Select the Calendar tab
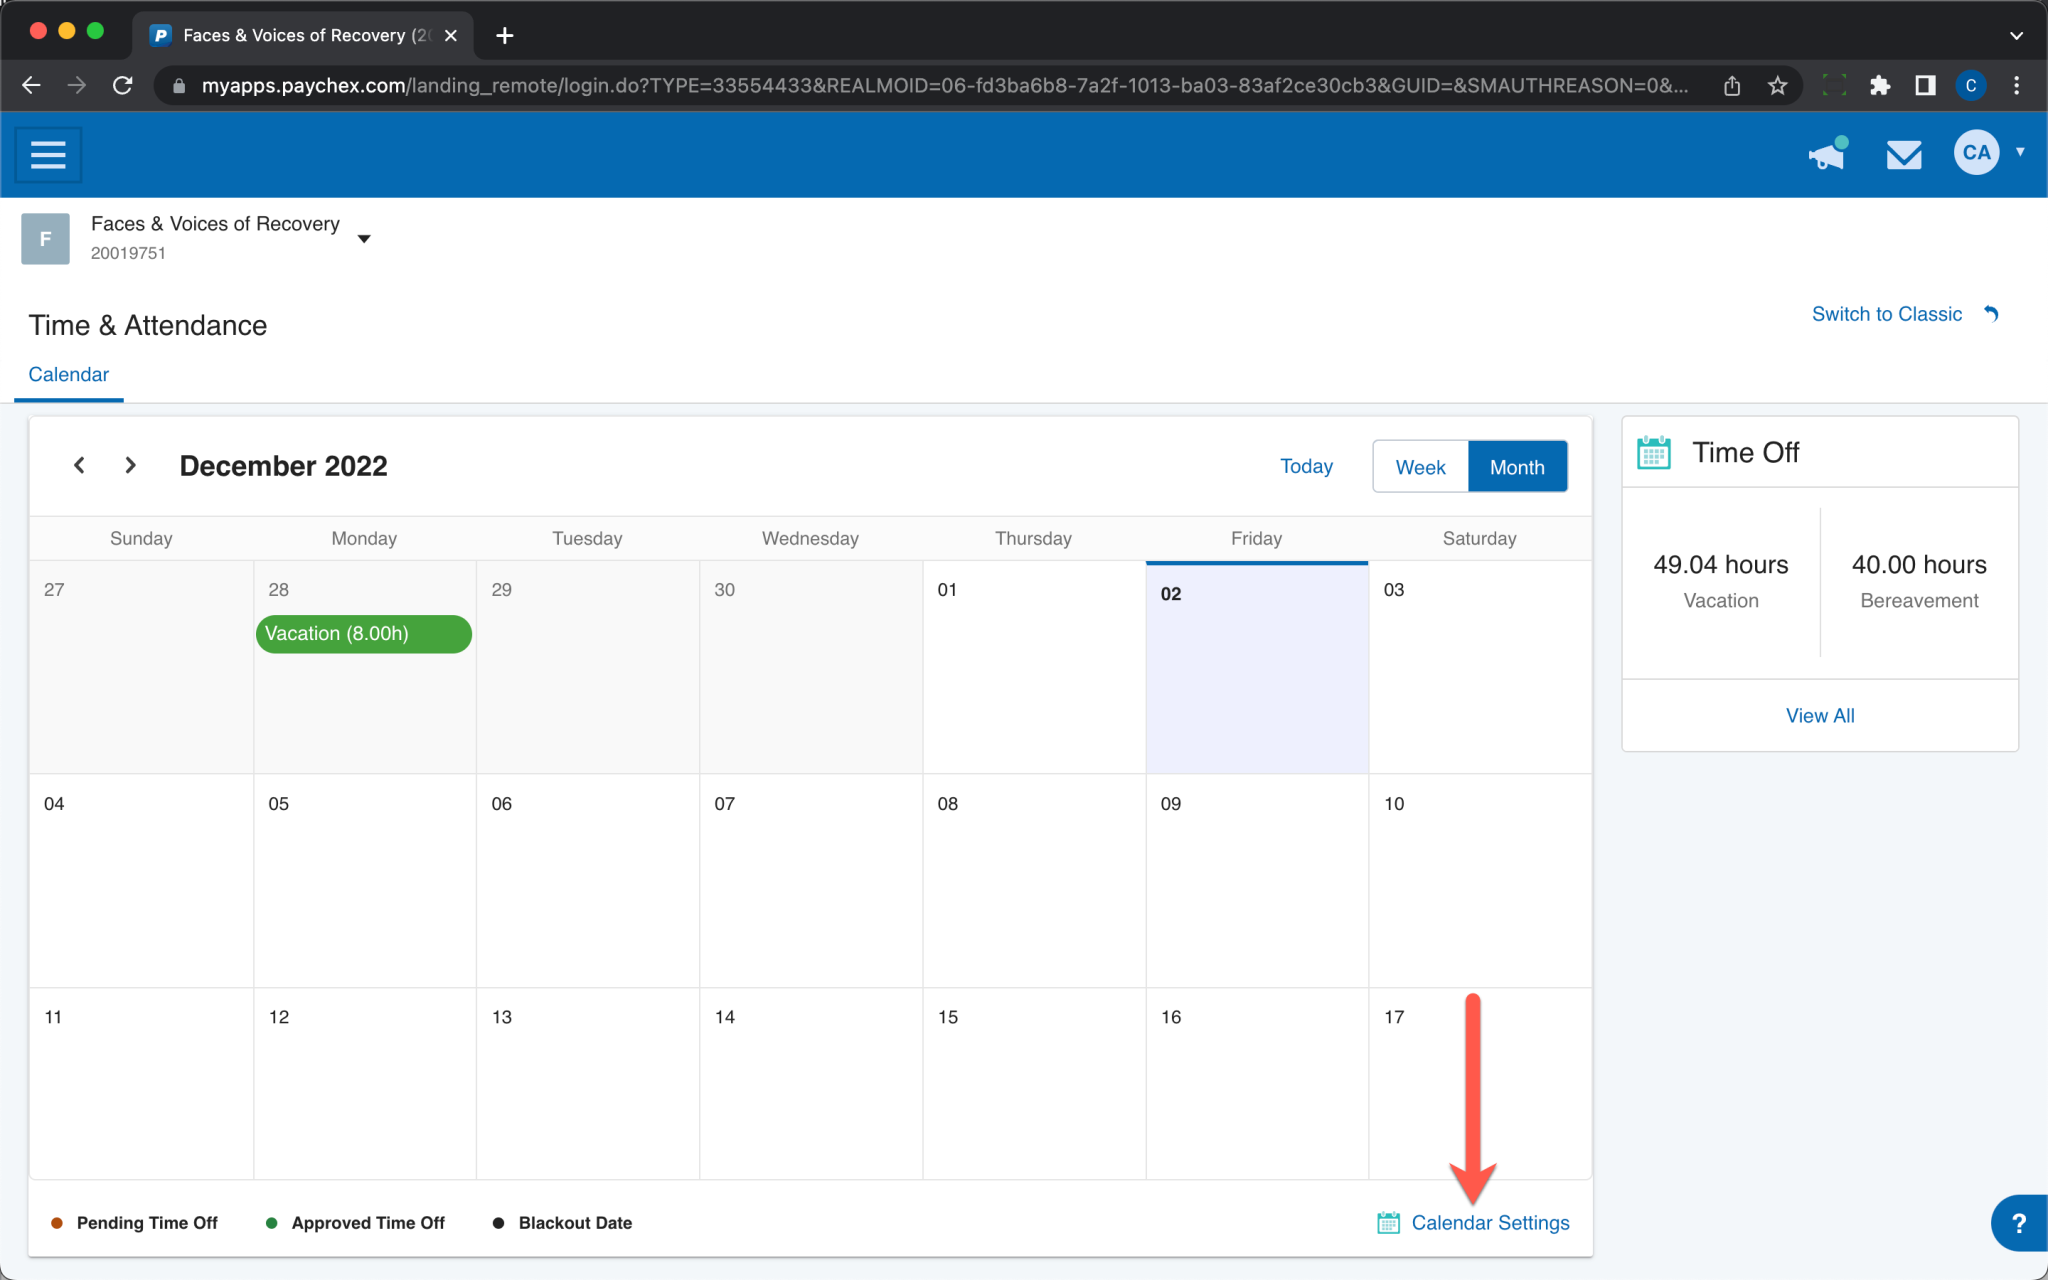 tap(68, 374)
